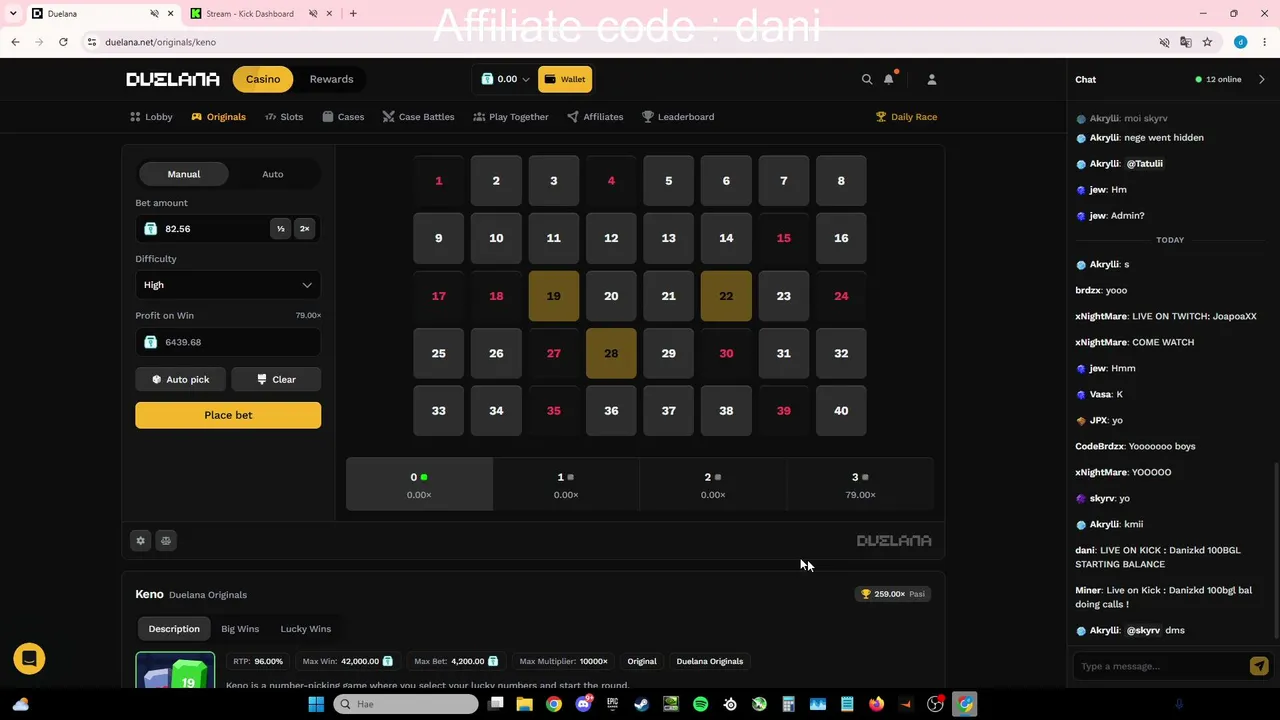Clear the selected keno numbers

pos(276,379)
